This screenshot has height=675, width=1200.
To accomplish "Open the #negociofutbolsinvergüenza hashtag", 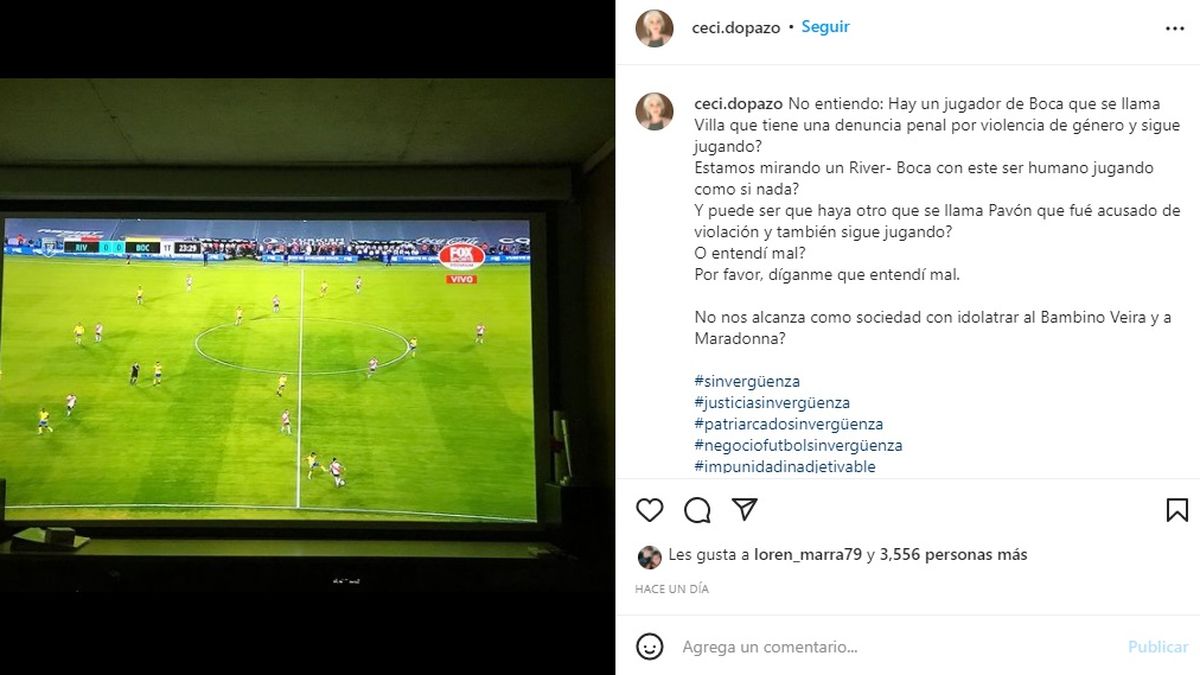I will point(798,445).
